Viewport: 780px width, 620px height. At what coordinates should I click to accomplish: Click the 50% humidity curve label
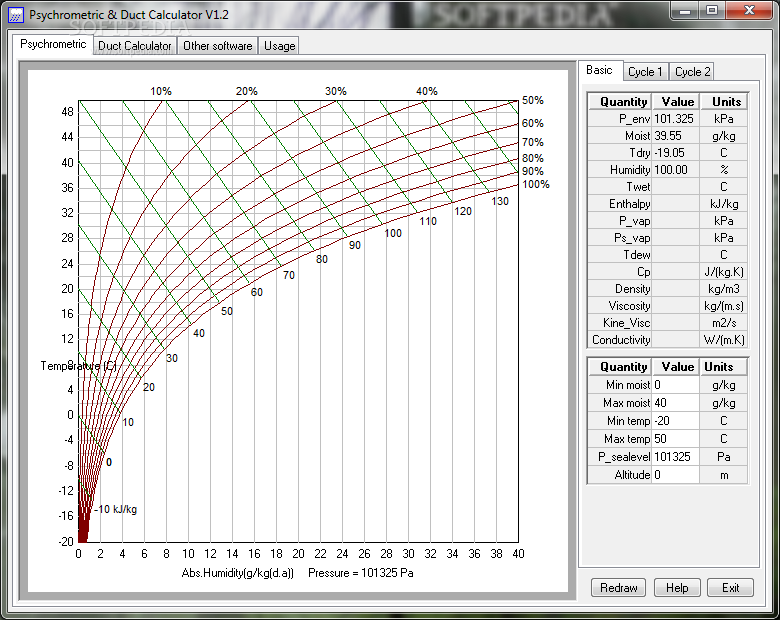tap(532, 100)
